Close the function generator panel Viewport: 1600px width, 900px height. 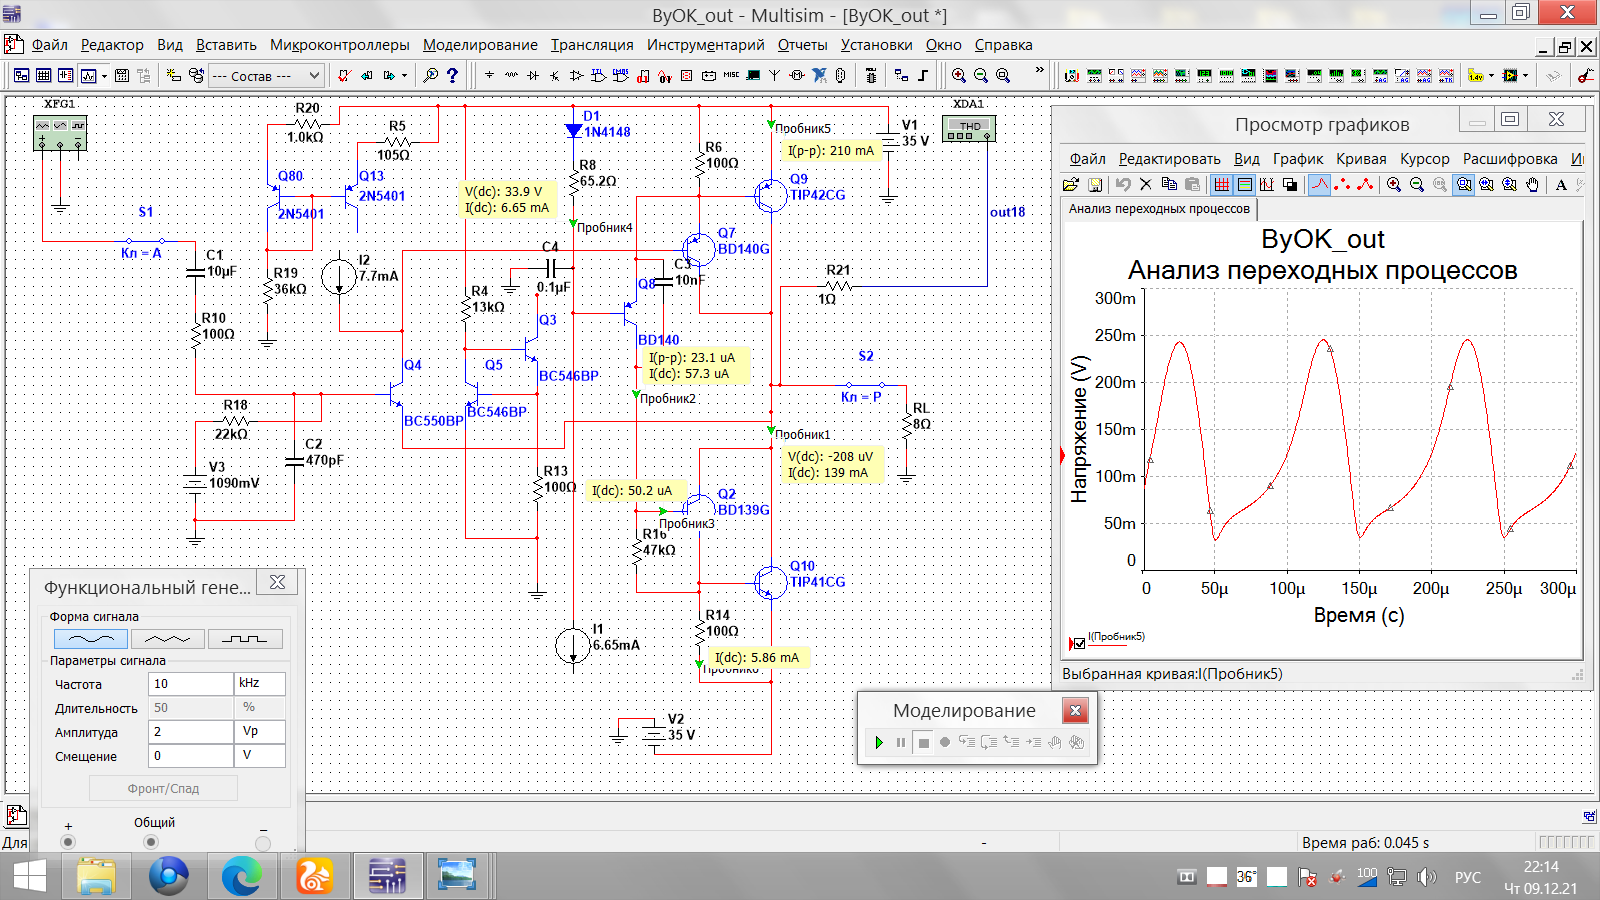(277, 582)
